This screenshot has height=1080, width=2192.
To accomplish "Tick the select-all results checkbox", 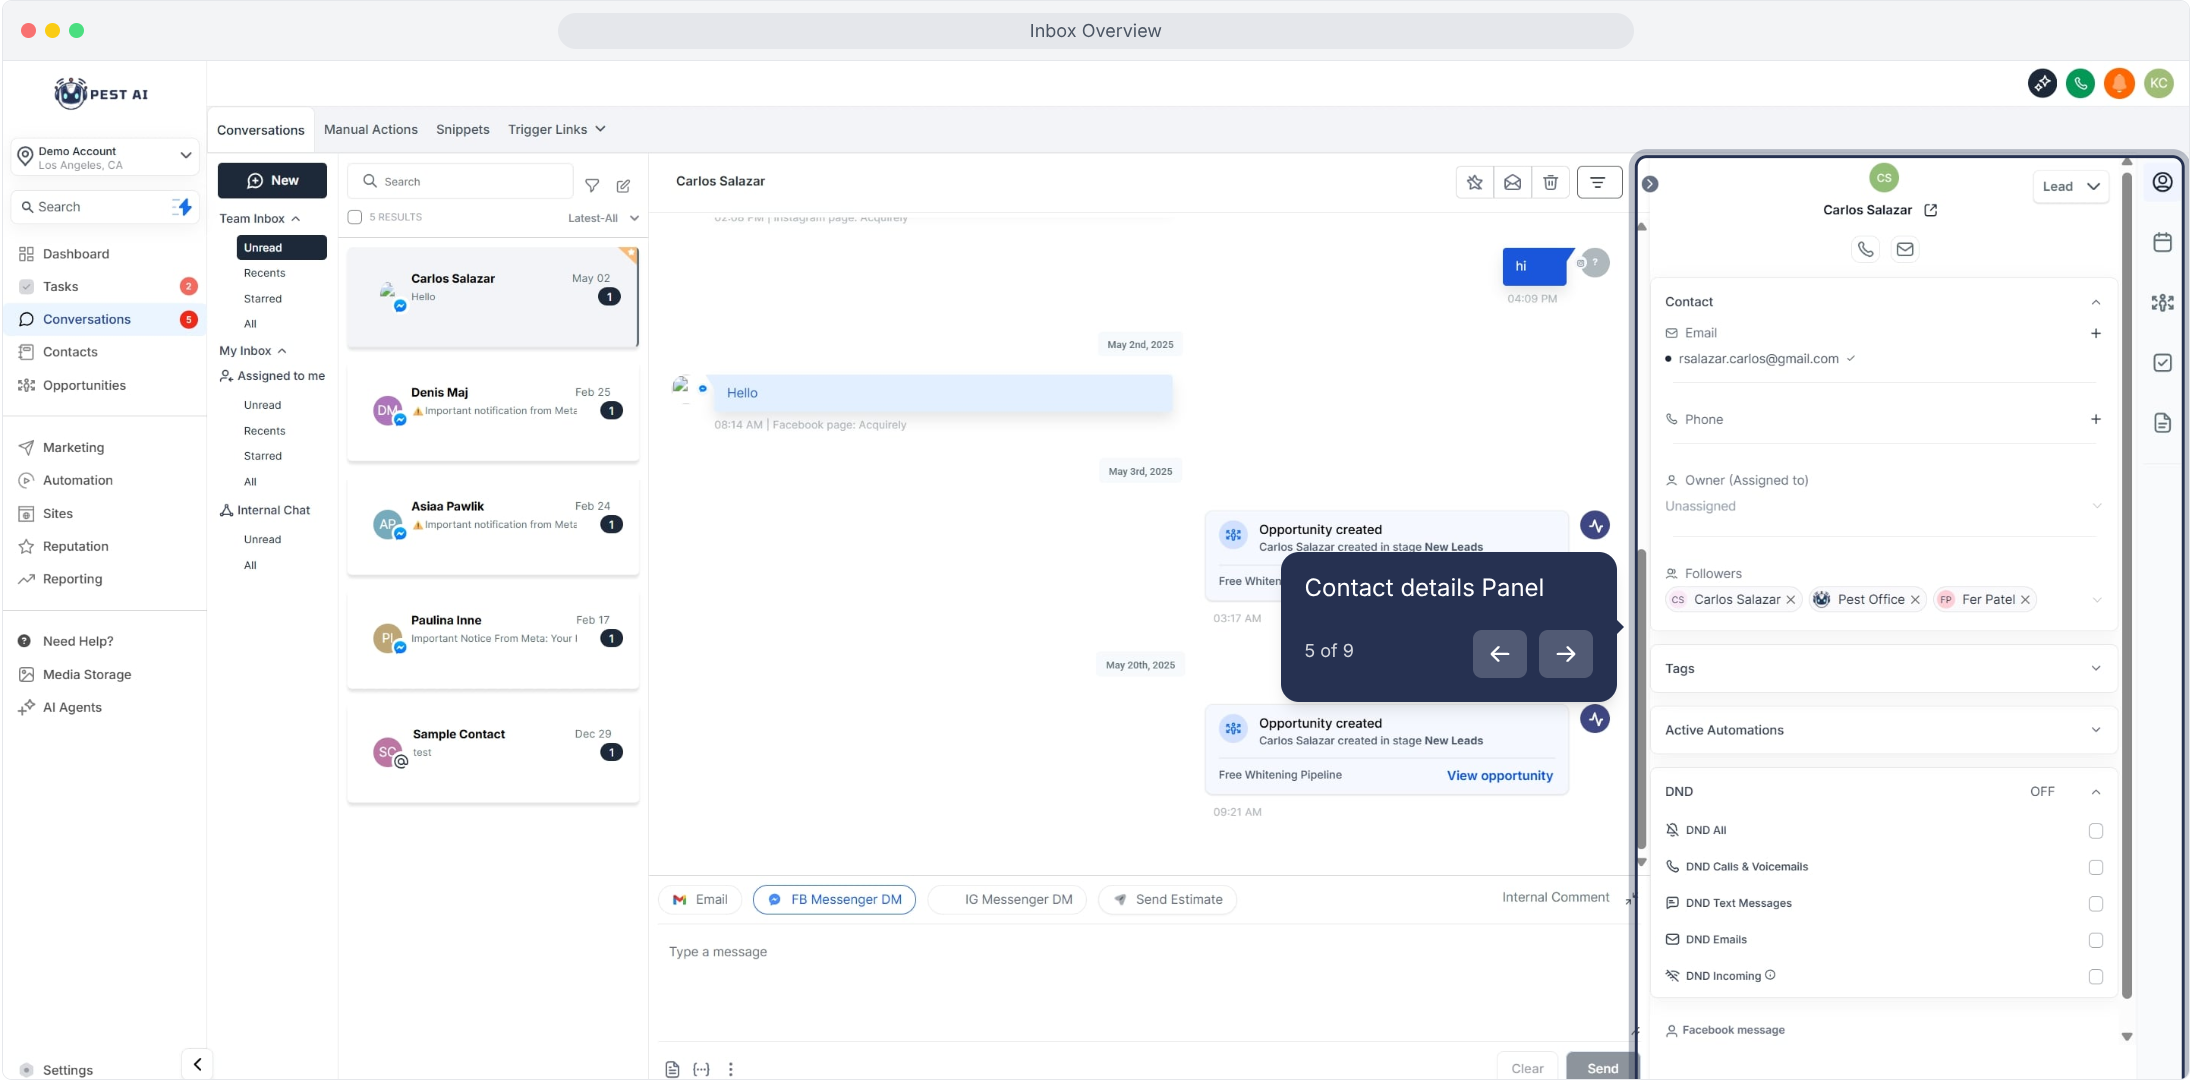I will [x=354, y=217].
